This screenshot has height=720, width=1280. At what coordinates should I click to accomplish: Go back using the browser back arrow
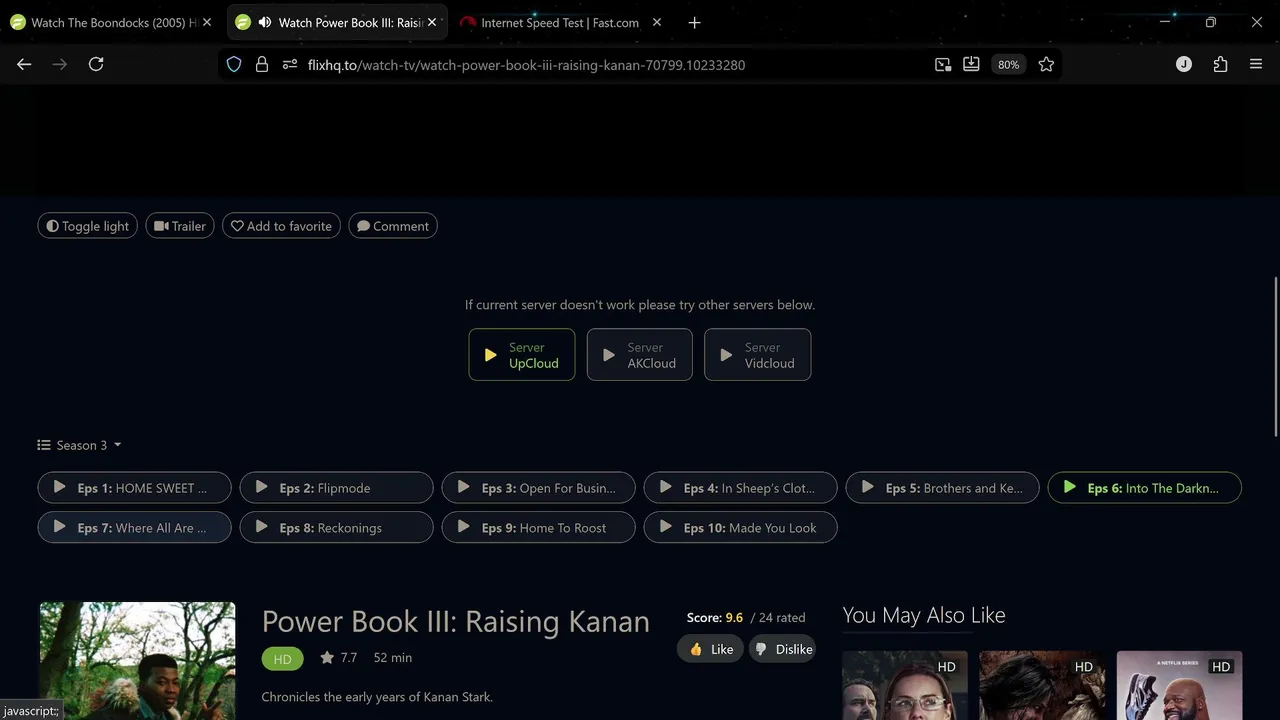24,64
